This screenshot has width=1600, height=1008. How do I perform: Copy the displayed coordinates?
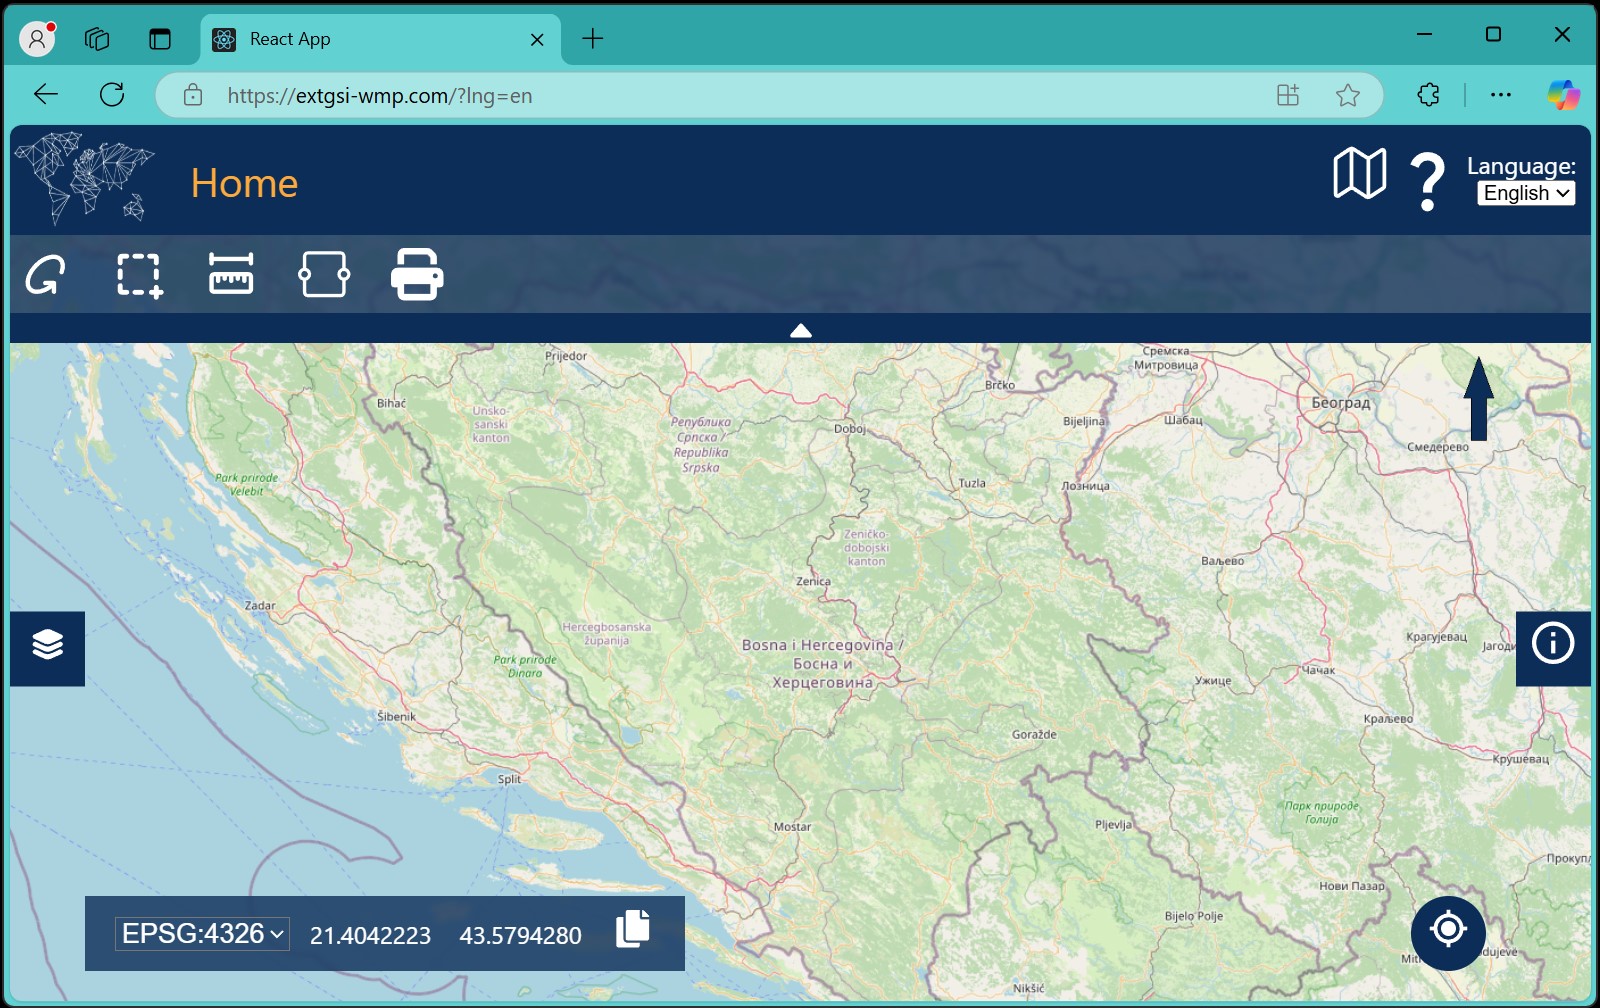coord(631,930)
